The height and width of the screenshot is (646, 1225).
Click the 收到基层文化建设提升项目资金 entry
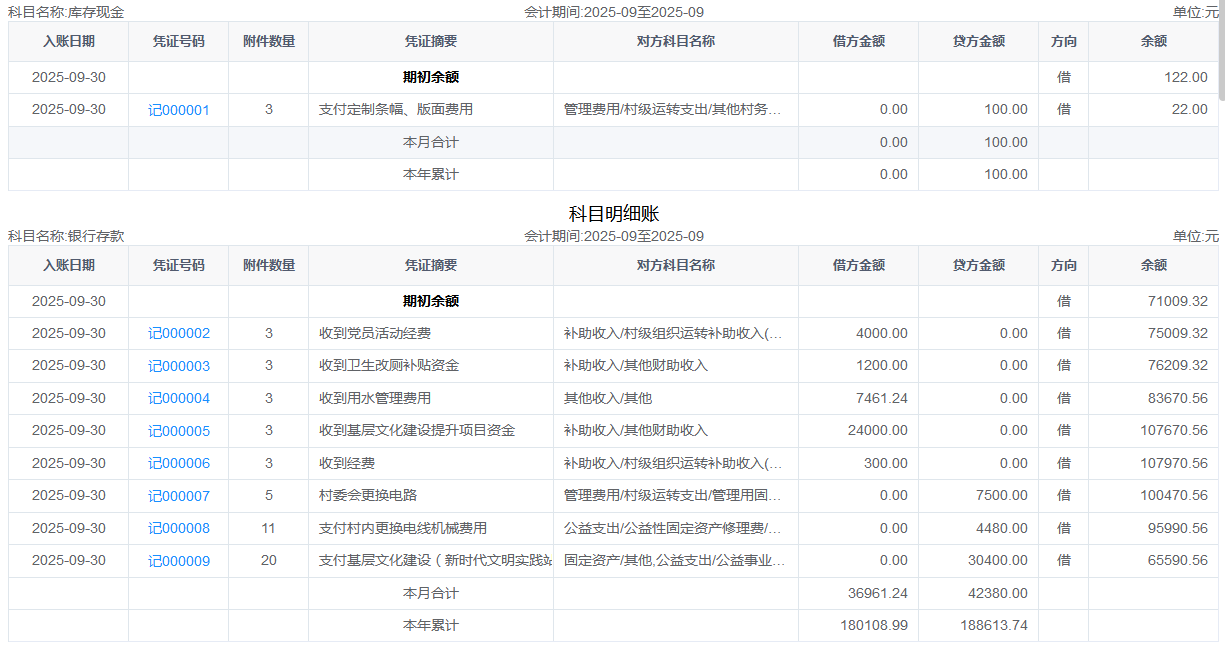pos(417,431)
